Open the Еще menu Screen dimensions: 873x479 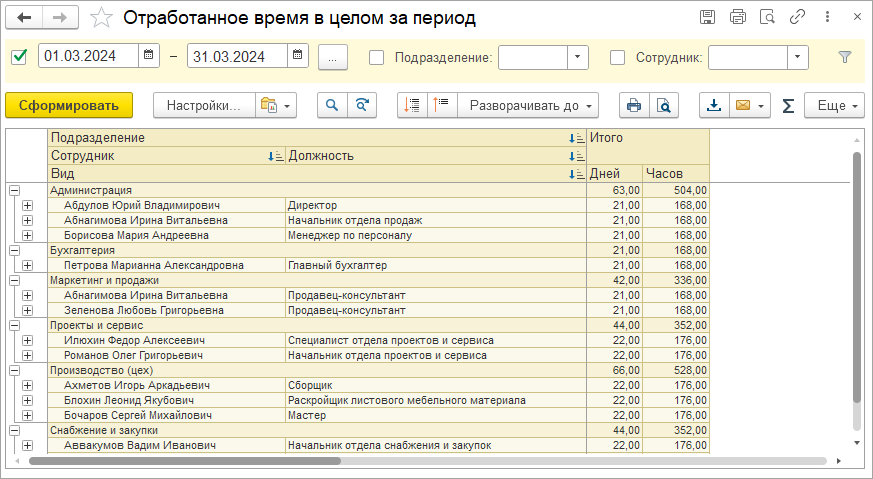836,105
